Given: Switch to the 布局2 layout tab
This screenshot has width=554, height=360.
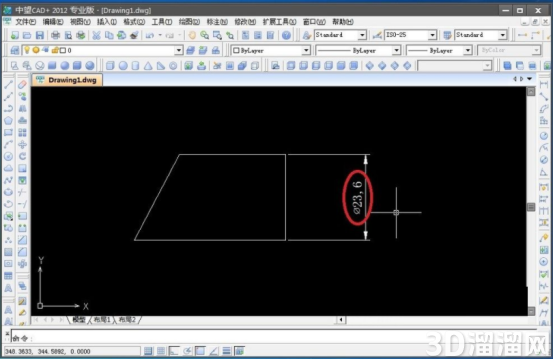Looking at the screenshot, I should [x=127, y=320].
